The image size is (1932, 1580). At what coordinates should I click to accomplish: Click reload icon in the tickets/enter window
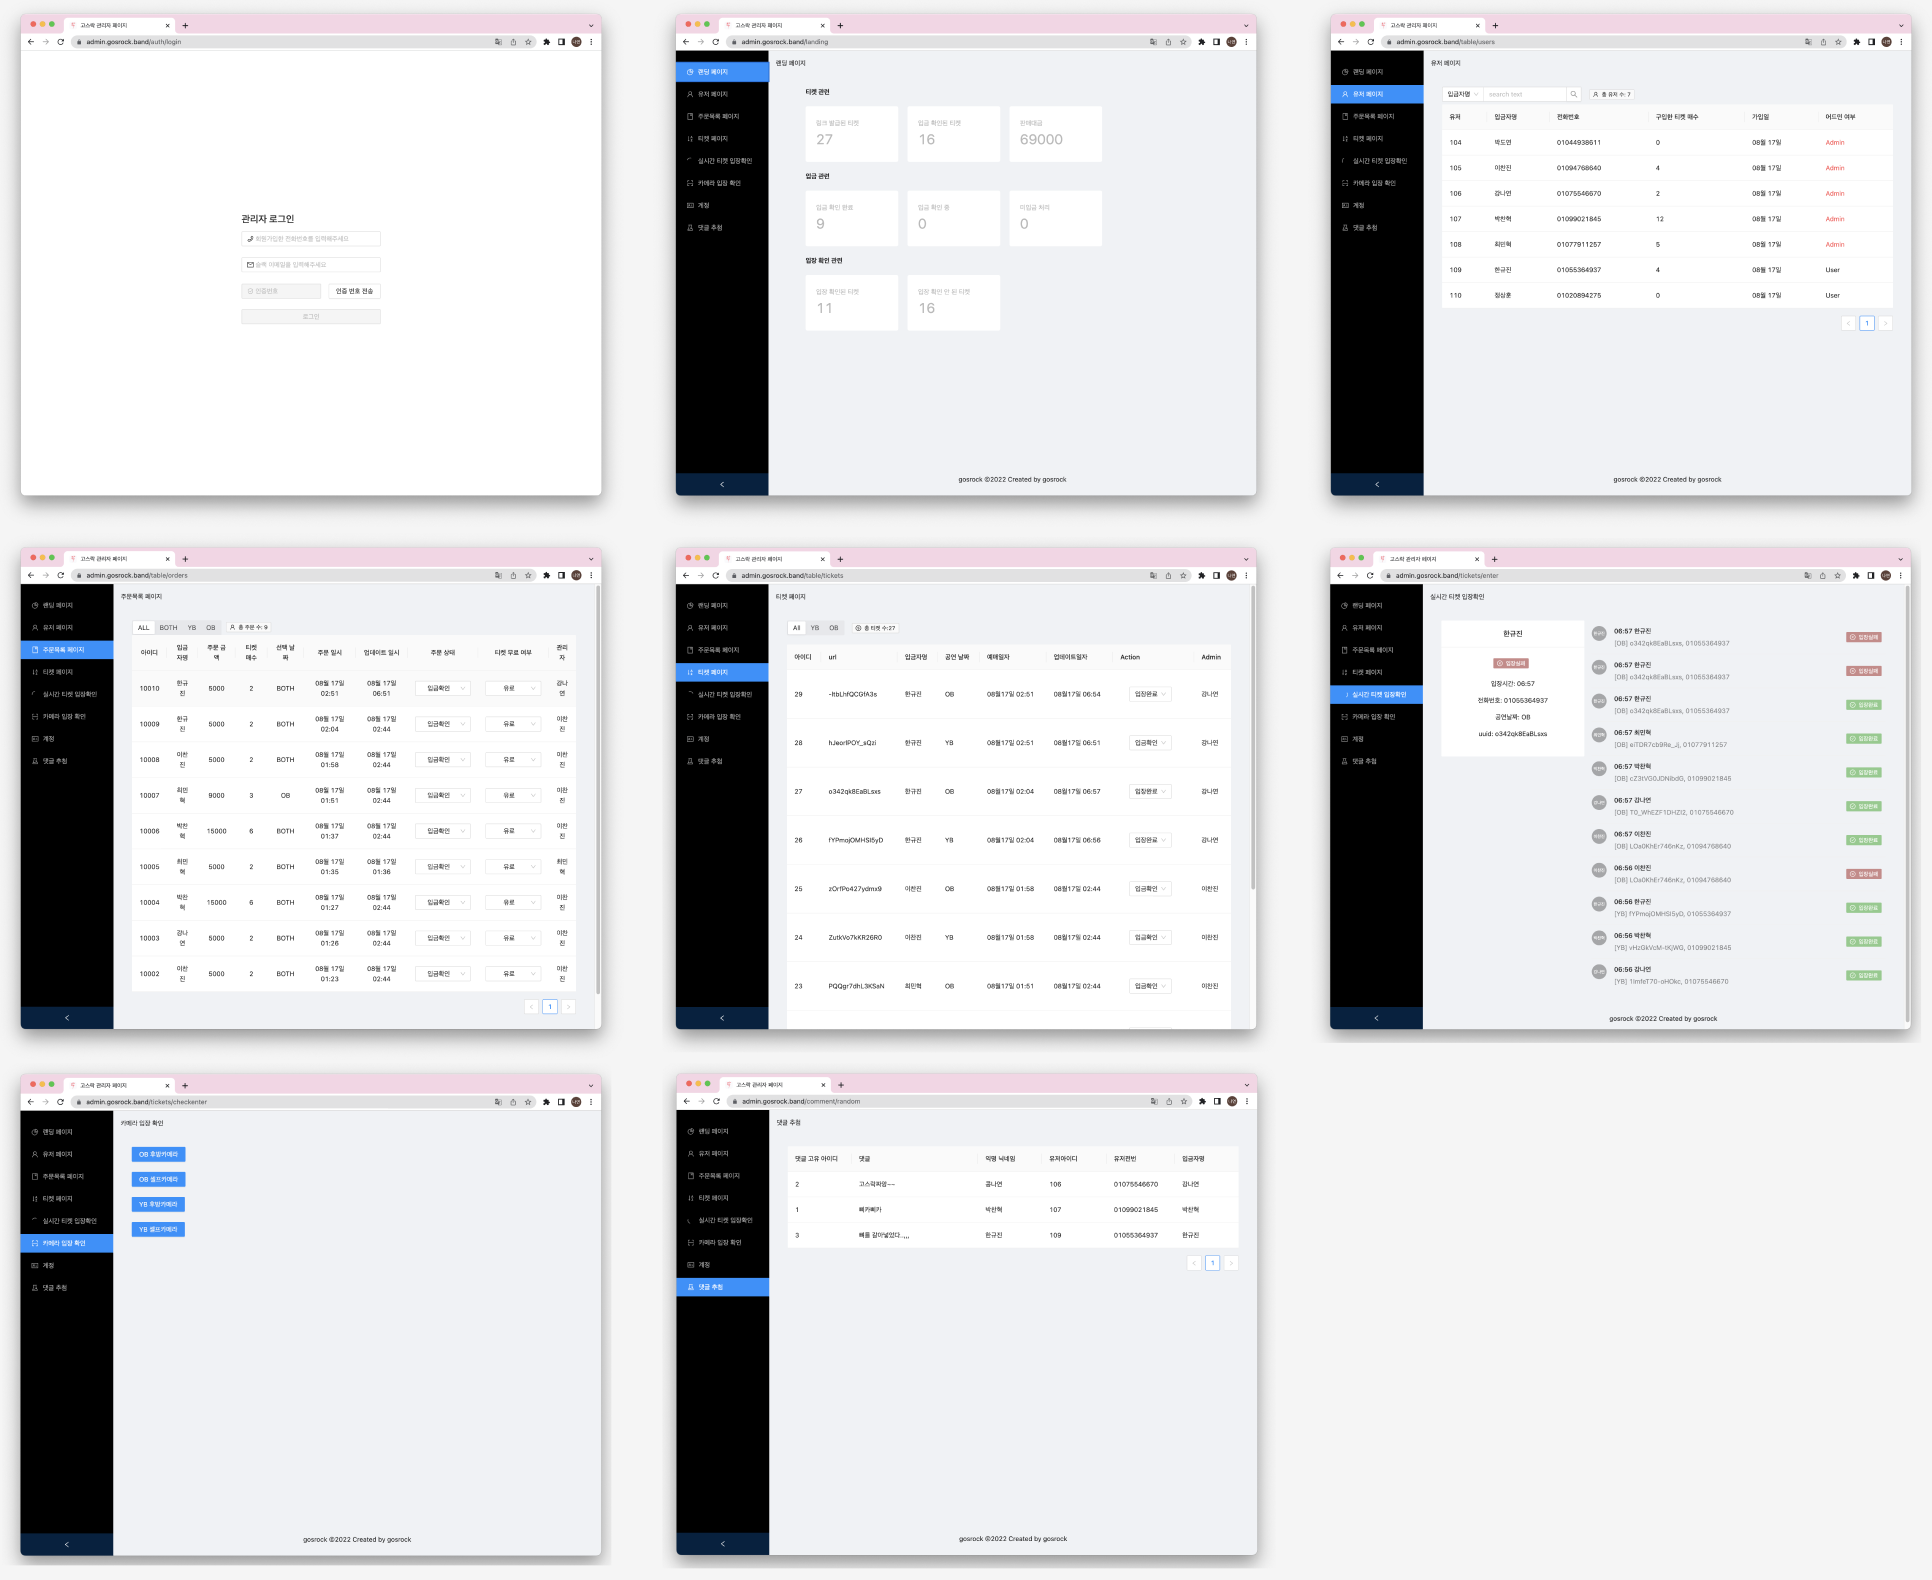[1370, 575]
